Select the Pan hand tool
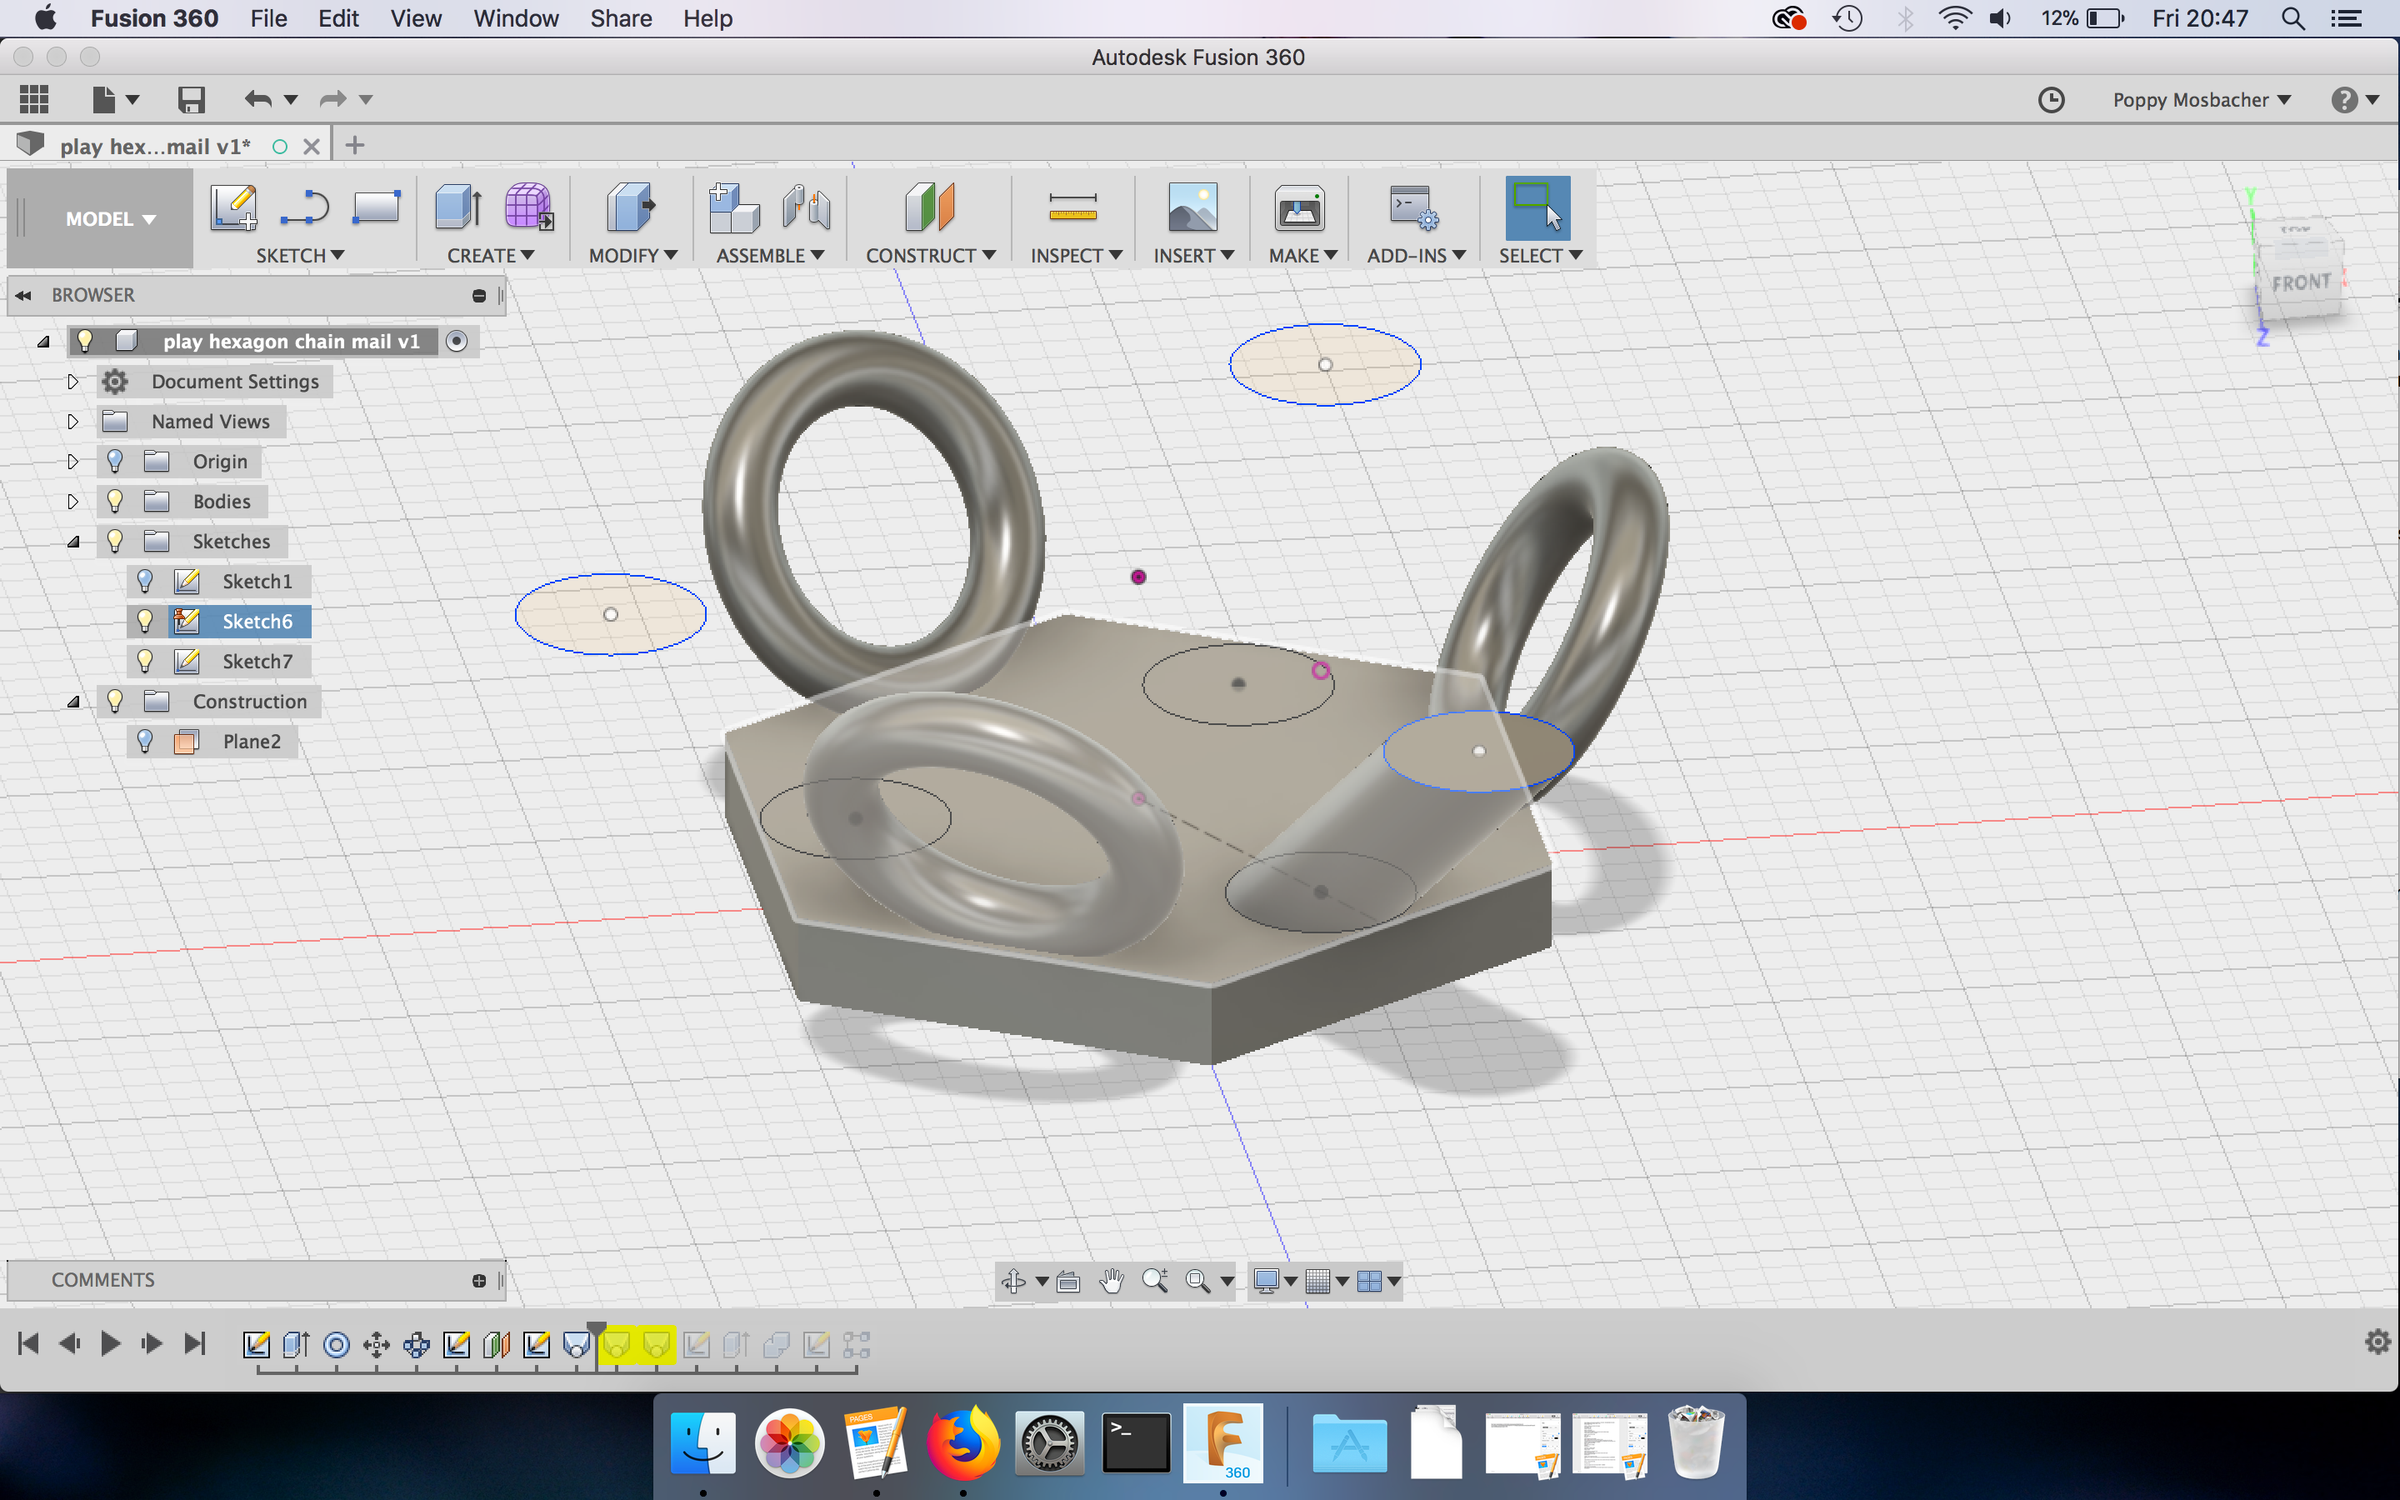Screen dimensions: 2400x1500 (1112, 1281)
